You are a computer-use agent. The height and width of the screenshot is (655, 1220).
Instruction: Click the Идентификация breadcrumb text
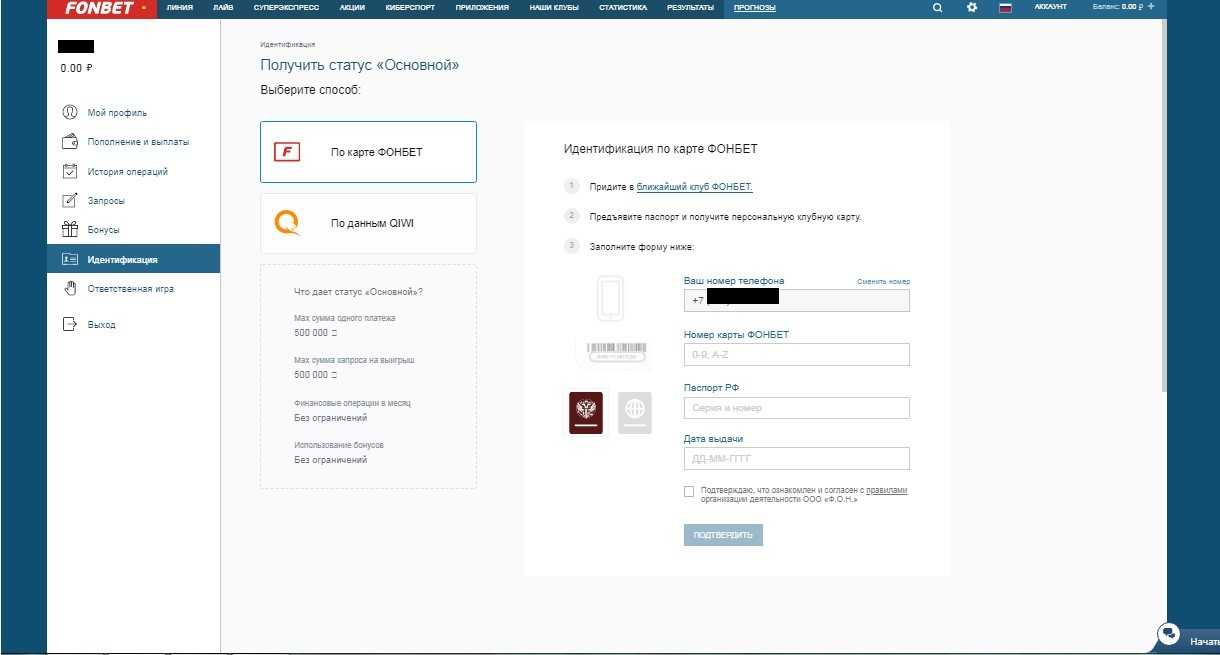[287, 45]
